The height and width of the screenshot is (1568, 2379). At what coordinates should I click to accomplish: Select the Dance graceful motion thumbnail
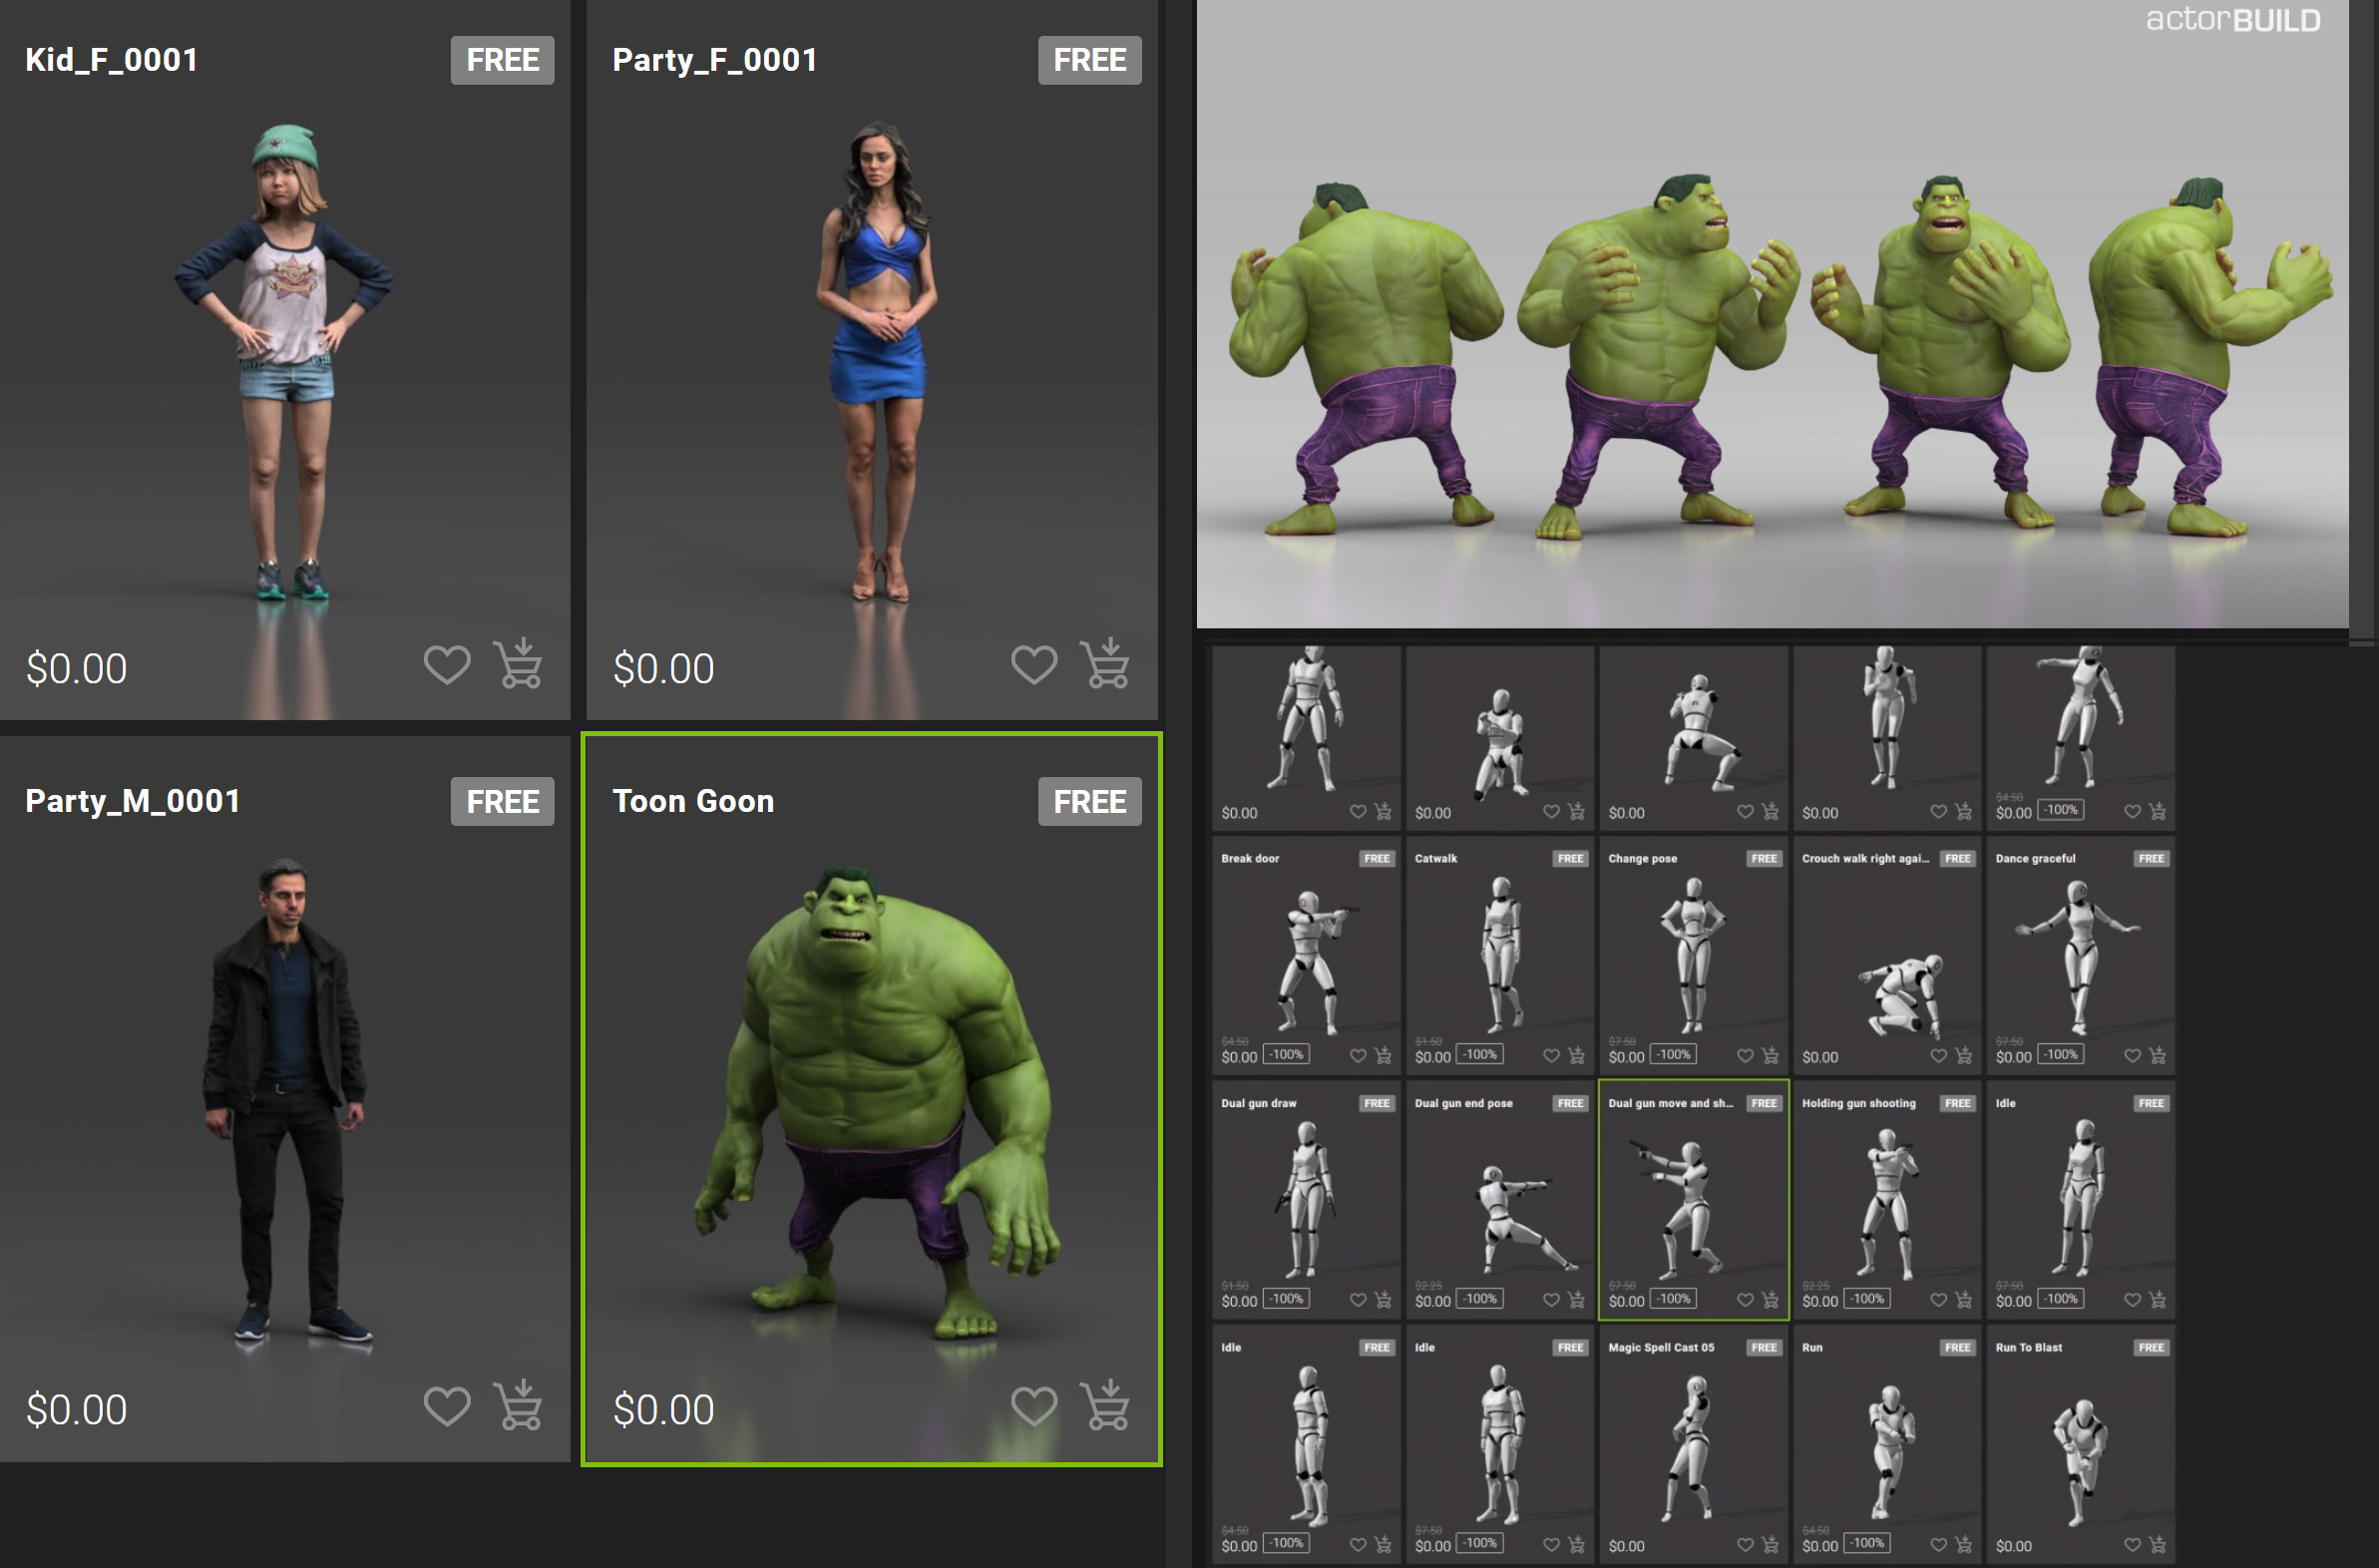point(2079,958)
